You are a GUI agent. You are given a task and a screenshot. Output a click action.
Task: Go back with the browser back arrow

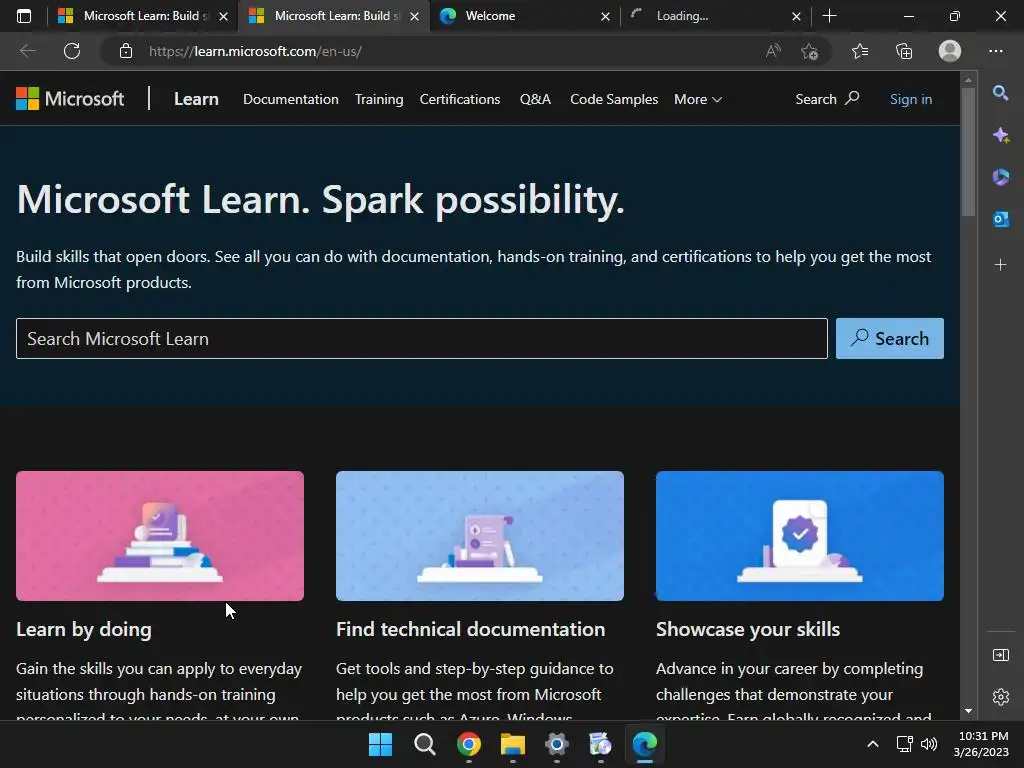point(27,51)
